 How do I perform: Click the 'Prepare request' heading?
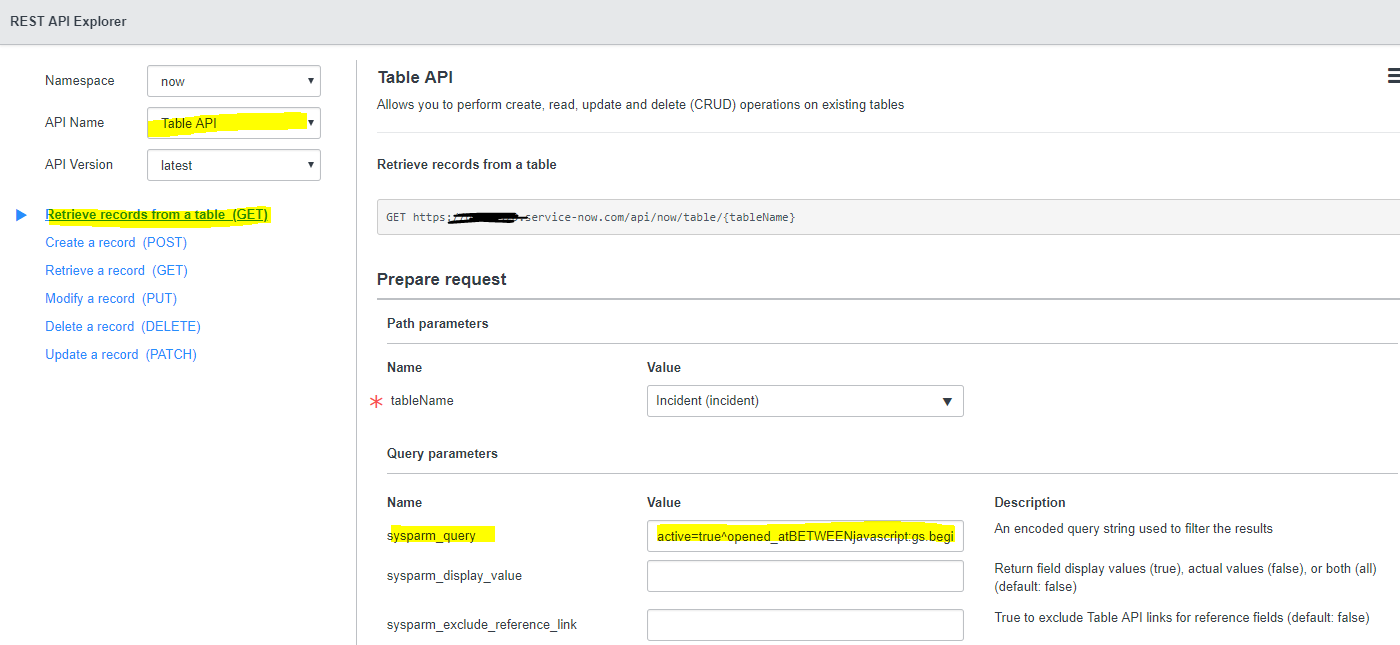442,280
